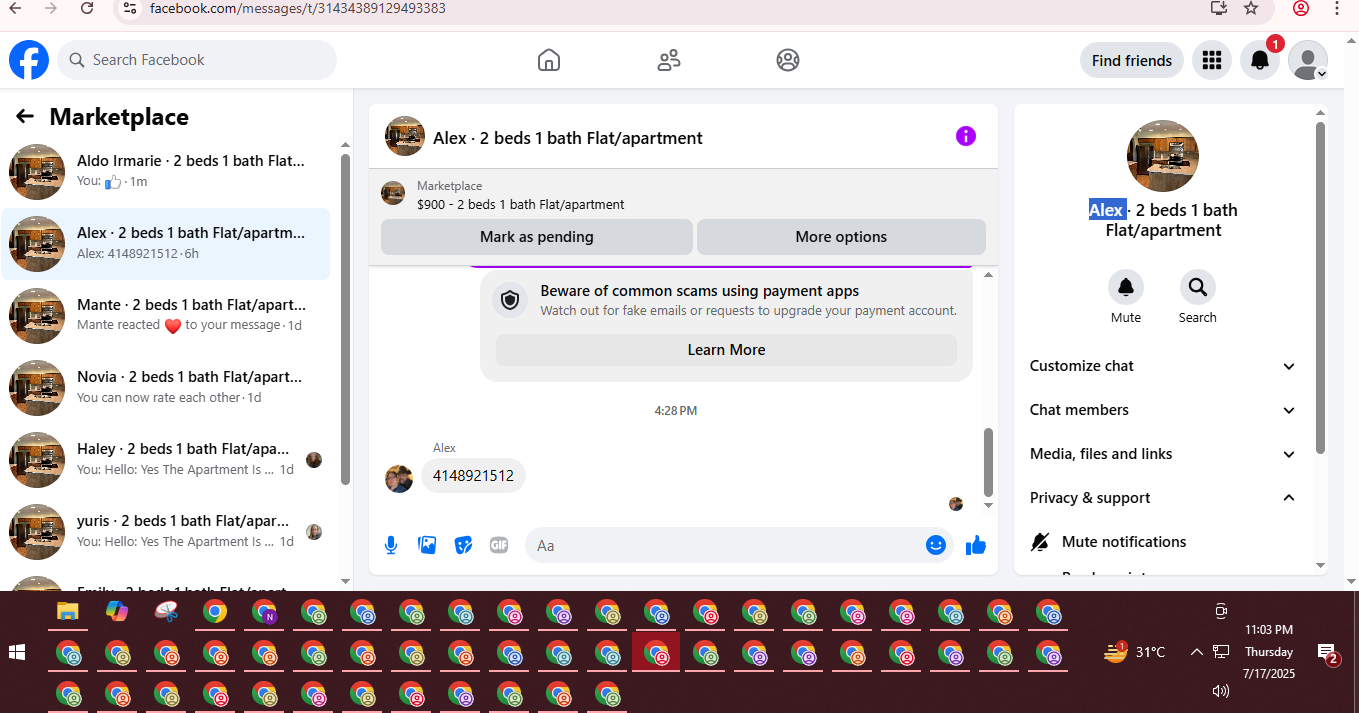The image size is (1359, 713).
Task: Open the Groups icon in top navigation
Action: click(x=788, y=60)
